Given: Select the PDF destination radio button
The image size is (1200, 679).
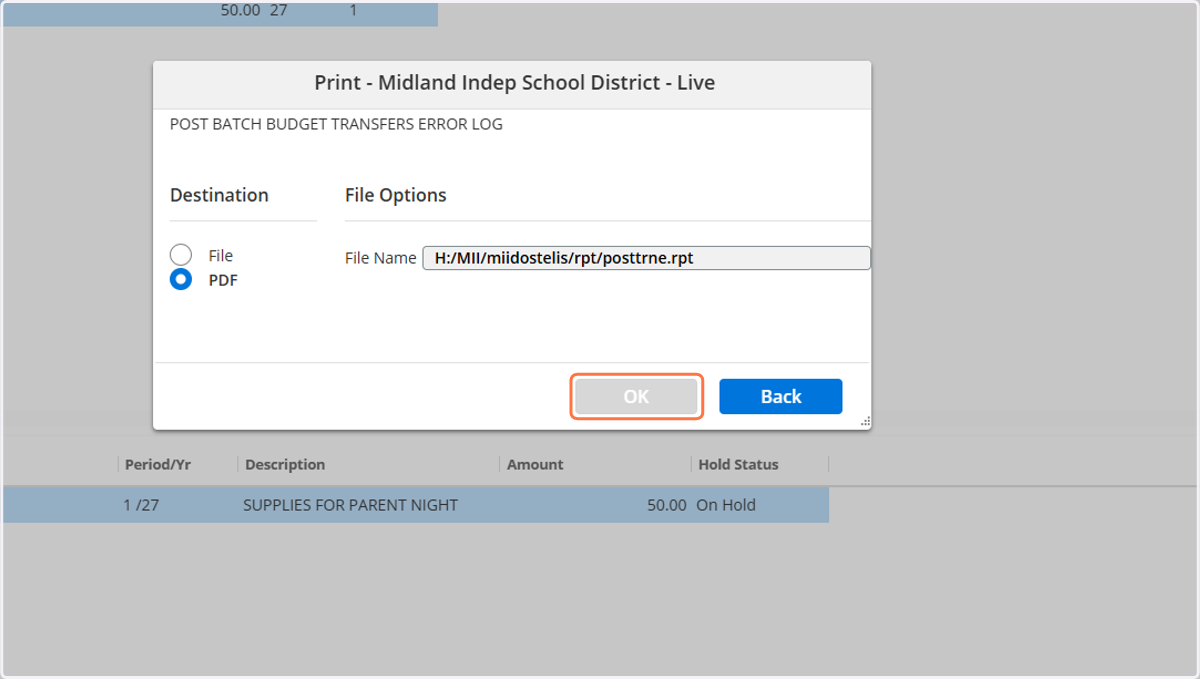Looking at the screenshot, I should (x=181, y=280).
